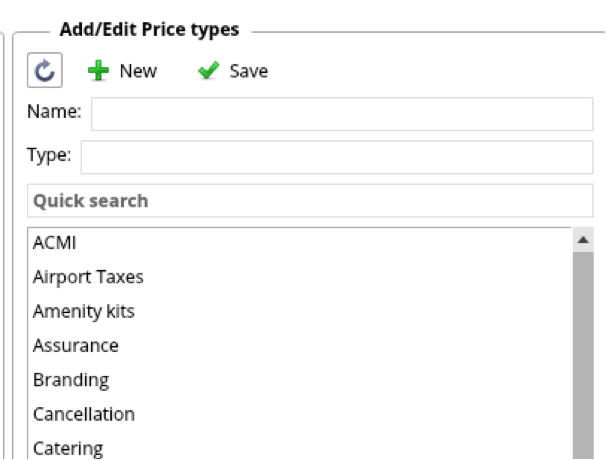Click the green plus New icon
This screenshot has height=460, width=606.
click(99, 71)
